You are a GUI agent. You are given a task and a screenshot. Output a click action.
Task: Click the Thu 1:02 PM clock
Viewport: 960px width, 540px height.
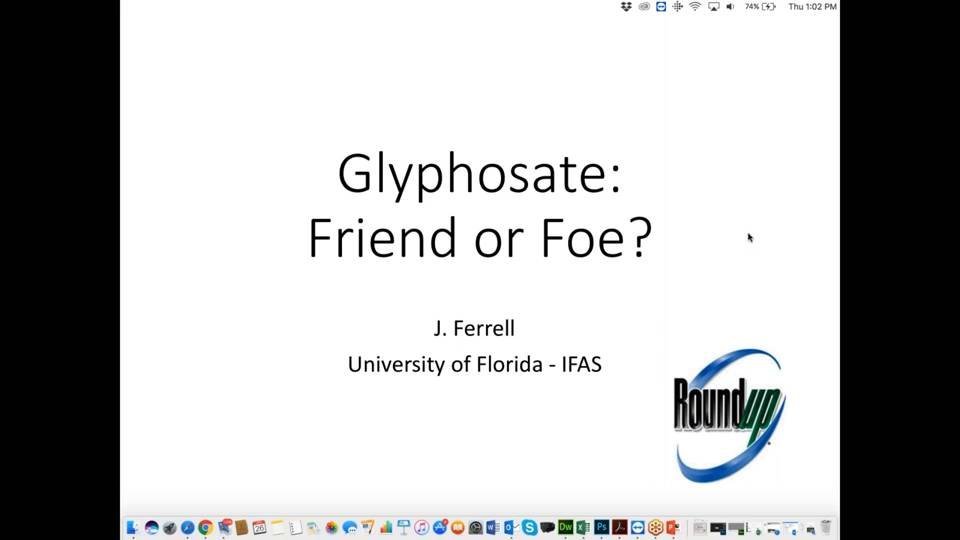point(812,7)
